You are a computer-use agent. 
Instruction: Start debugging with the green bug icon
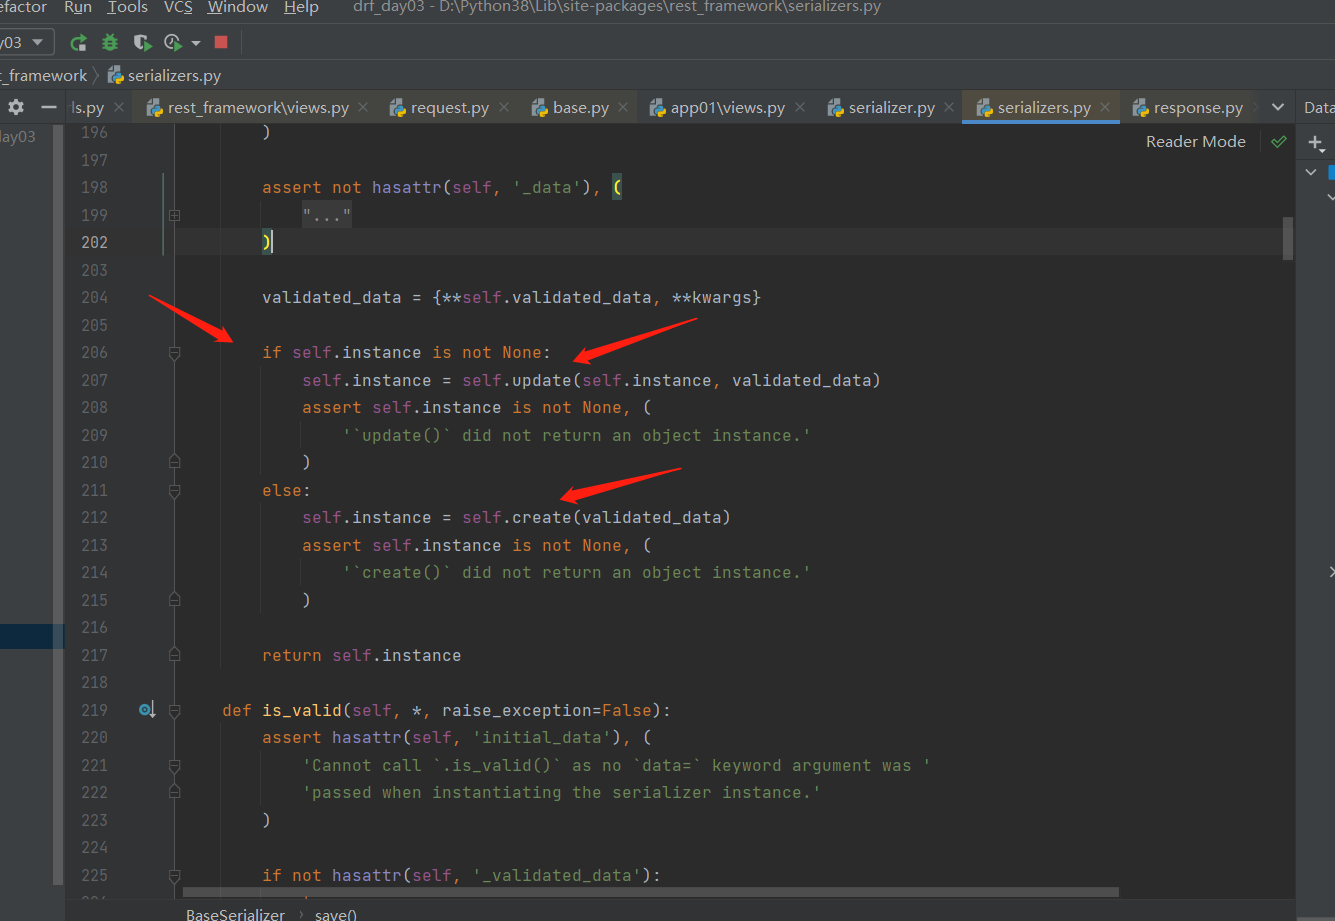(110, 42)
